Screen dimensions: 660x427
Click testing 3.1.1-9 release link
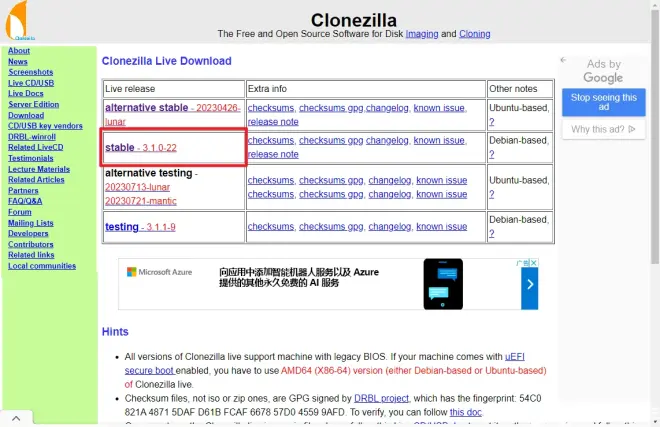[140, 227]
